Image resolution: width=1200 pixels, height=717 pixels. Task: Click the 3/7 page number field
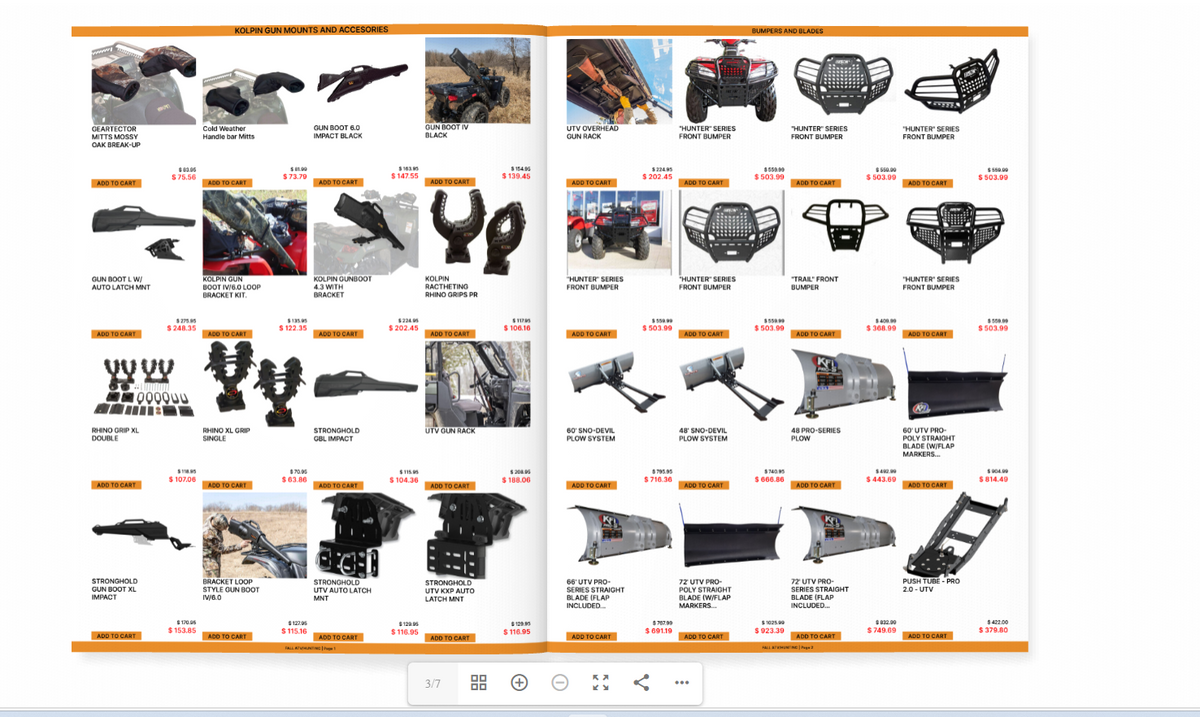pos(433,684)
